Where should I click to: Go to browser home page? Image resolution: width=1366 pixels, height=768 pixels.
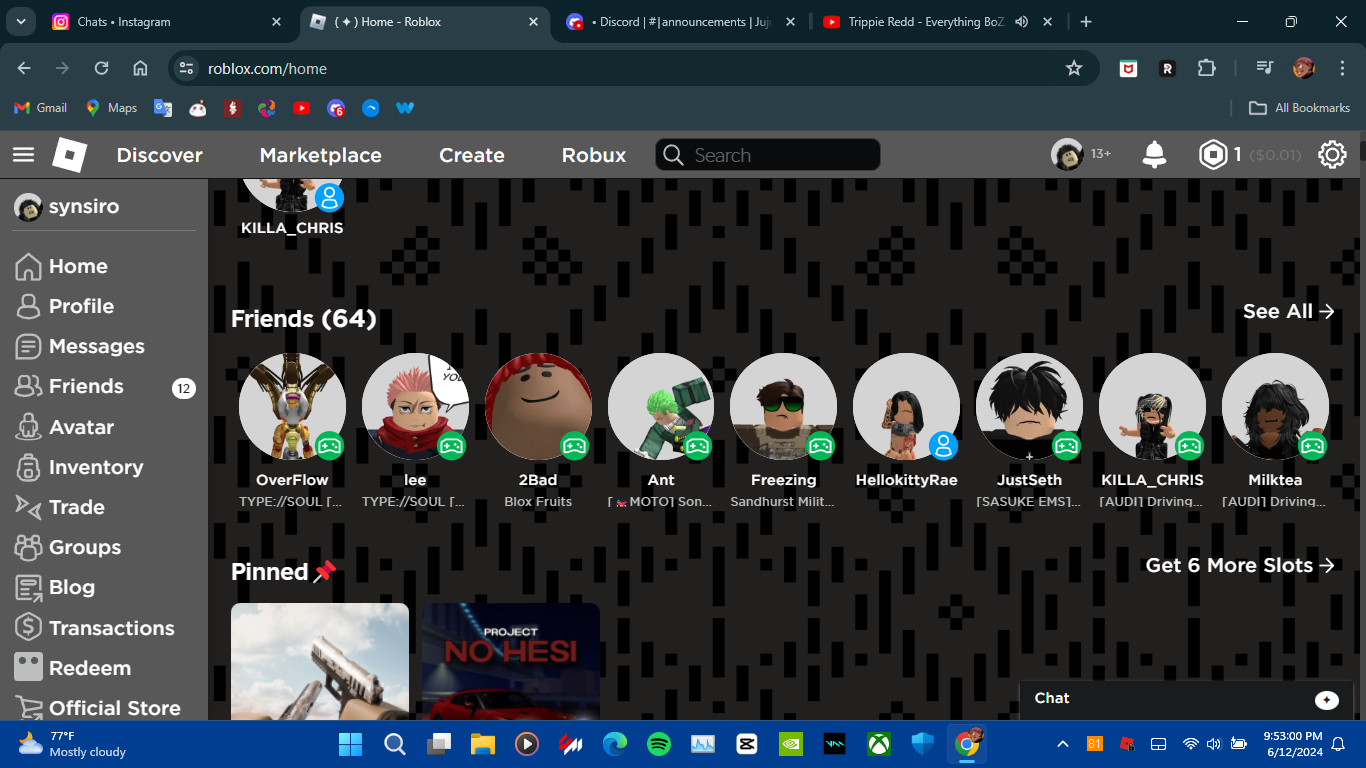pyautogui.click(x=140, y=68)
